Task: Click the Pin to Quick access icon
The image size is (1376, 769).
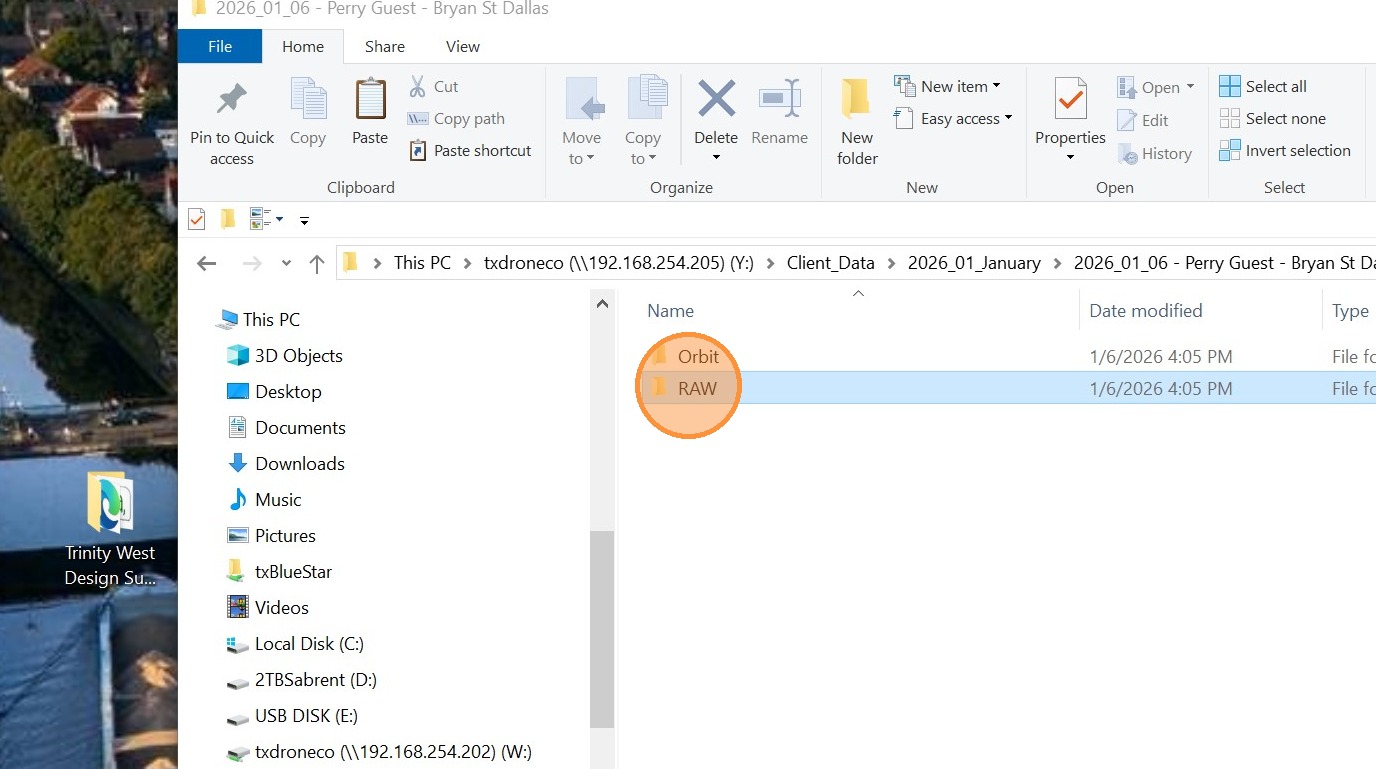Action: coord(232,100)
